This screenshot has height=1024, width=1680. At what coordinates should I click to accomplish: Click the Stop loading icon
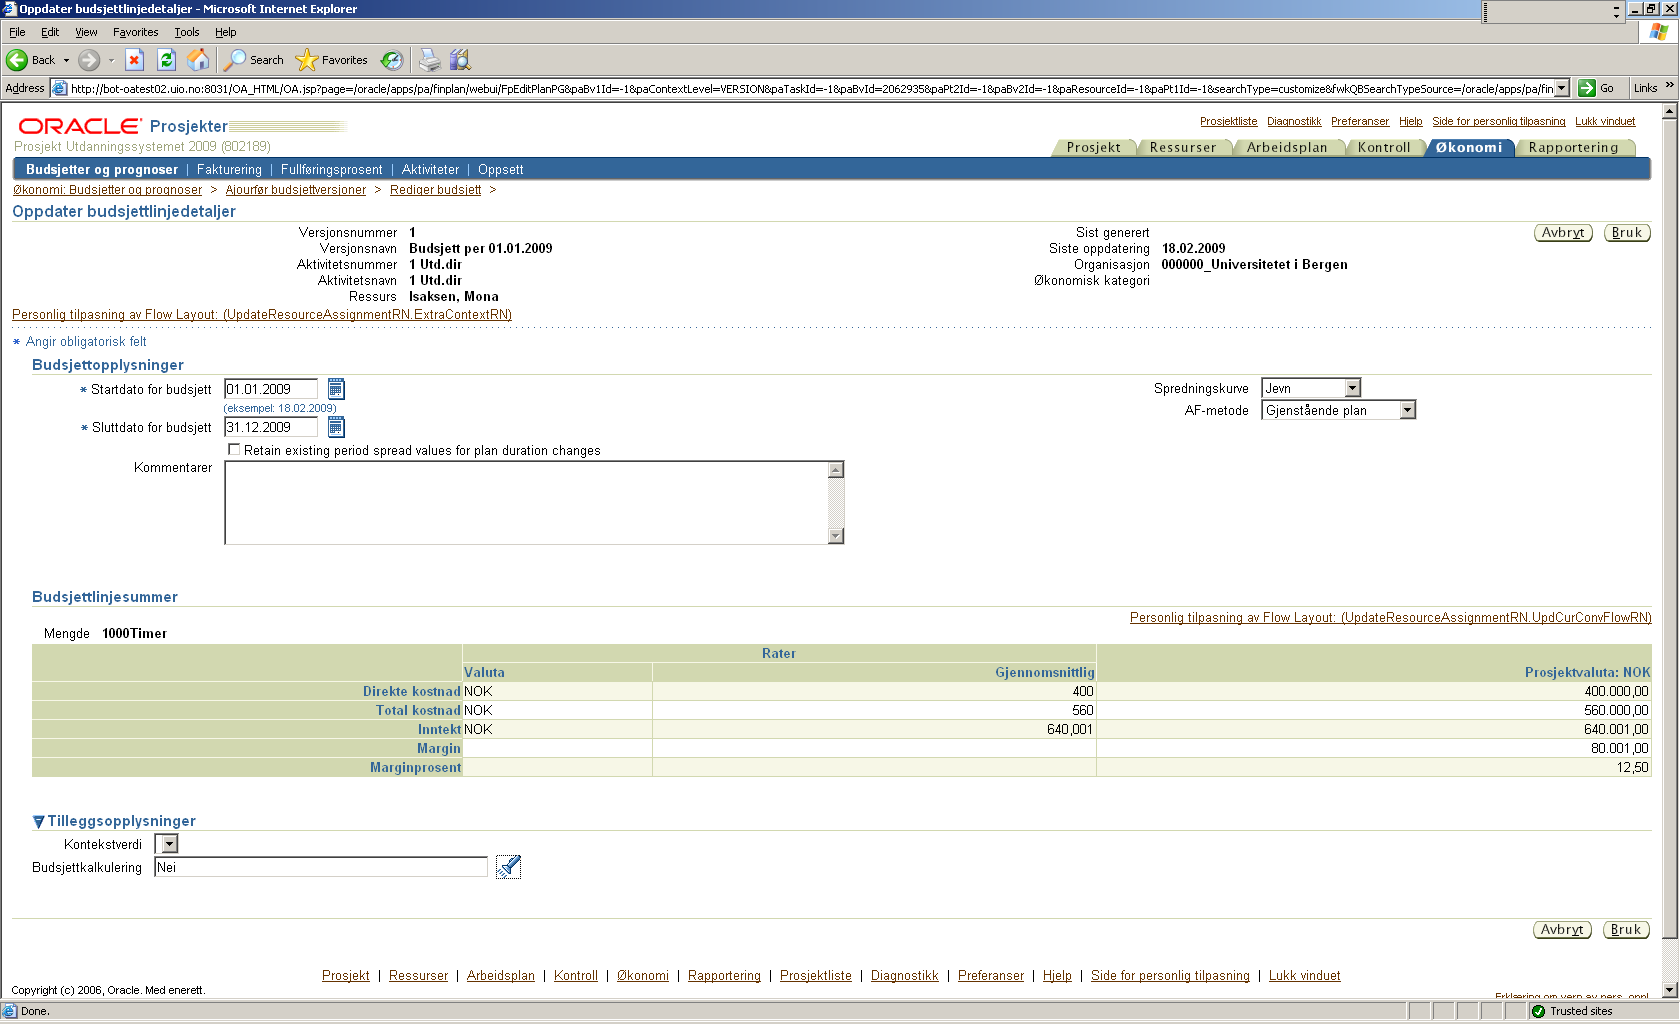pos(135,60)
